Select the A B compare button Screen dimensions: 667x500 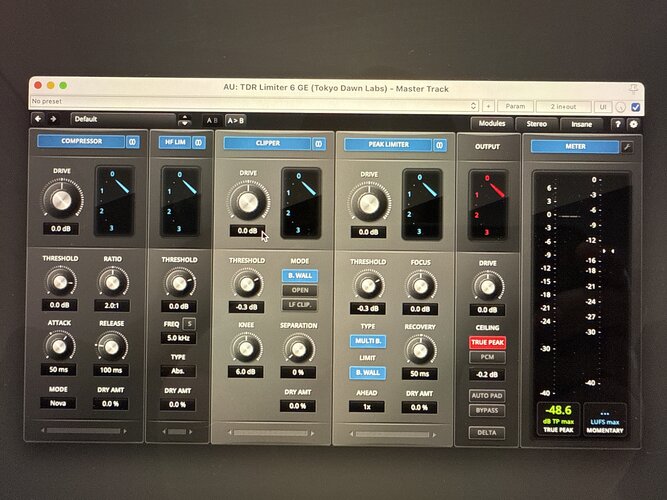[x=212, y=121]
